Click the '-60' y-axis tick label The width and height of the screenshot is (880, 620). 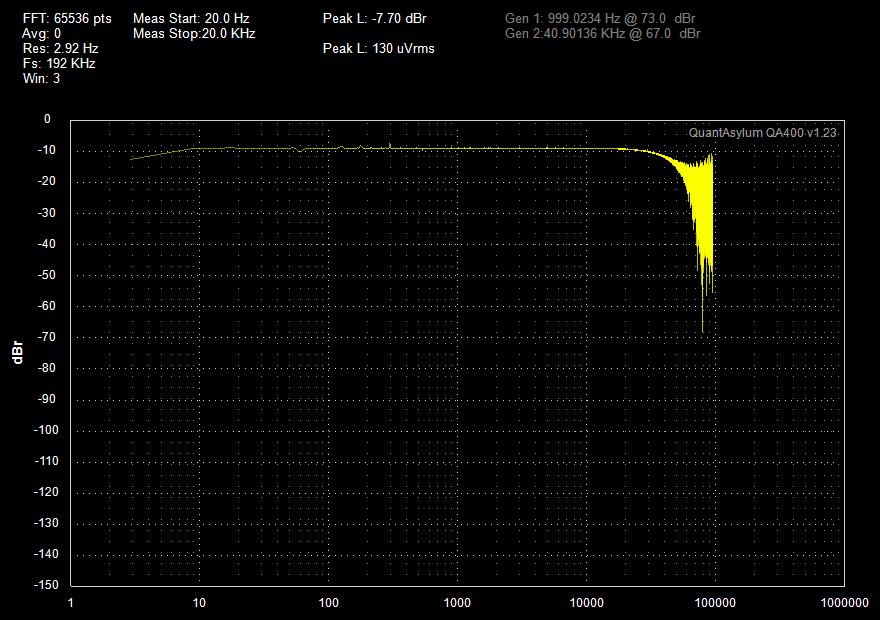tap(47, 306)
